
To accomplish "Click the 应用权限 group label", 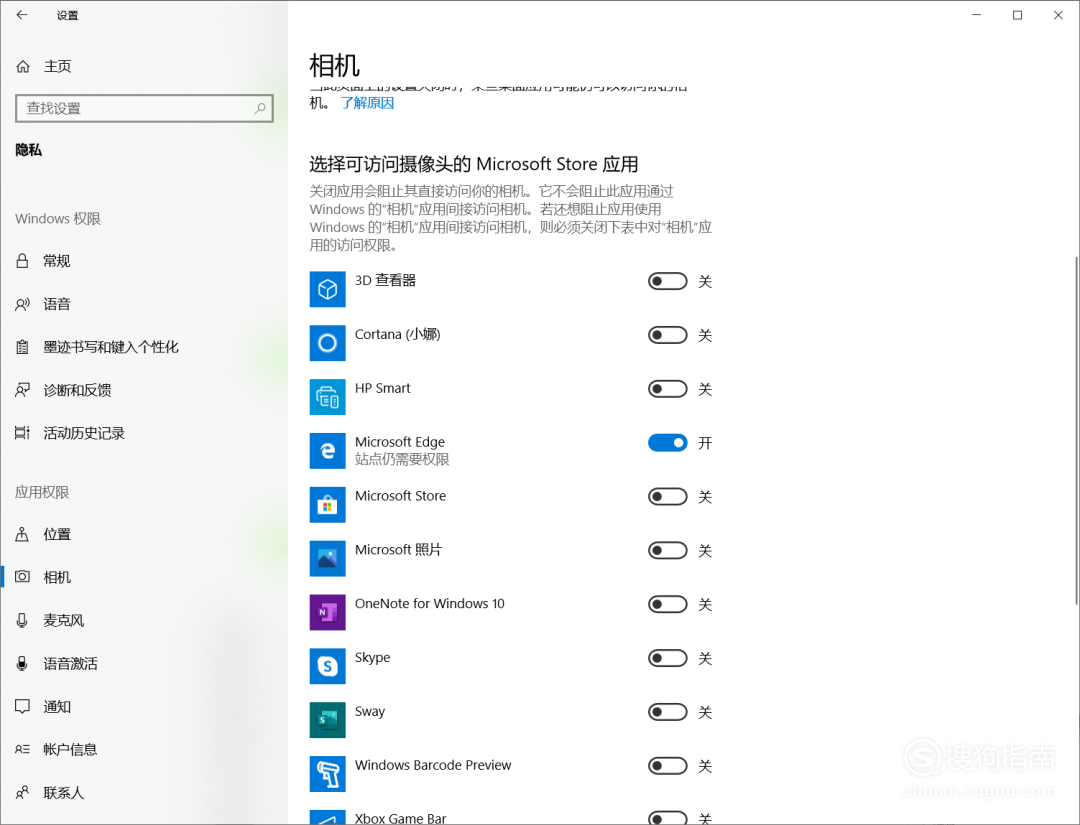I will pyautogui.click(x=42, y=492).
